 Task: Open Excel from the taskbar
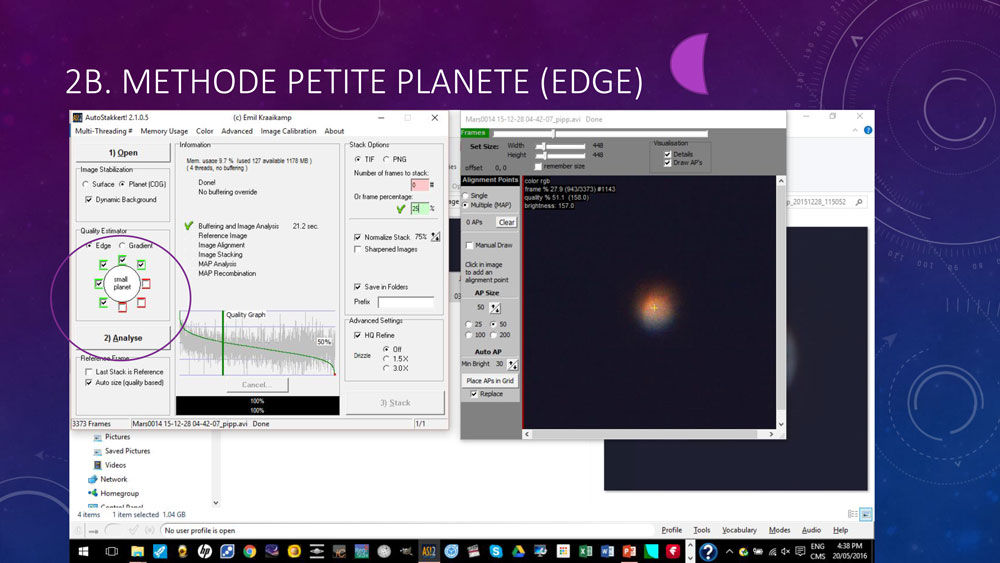coord(585,552)
